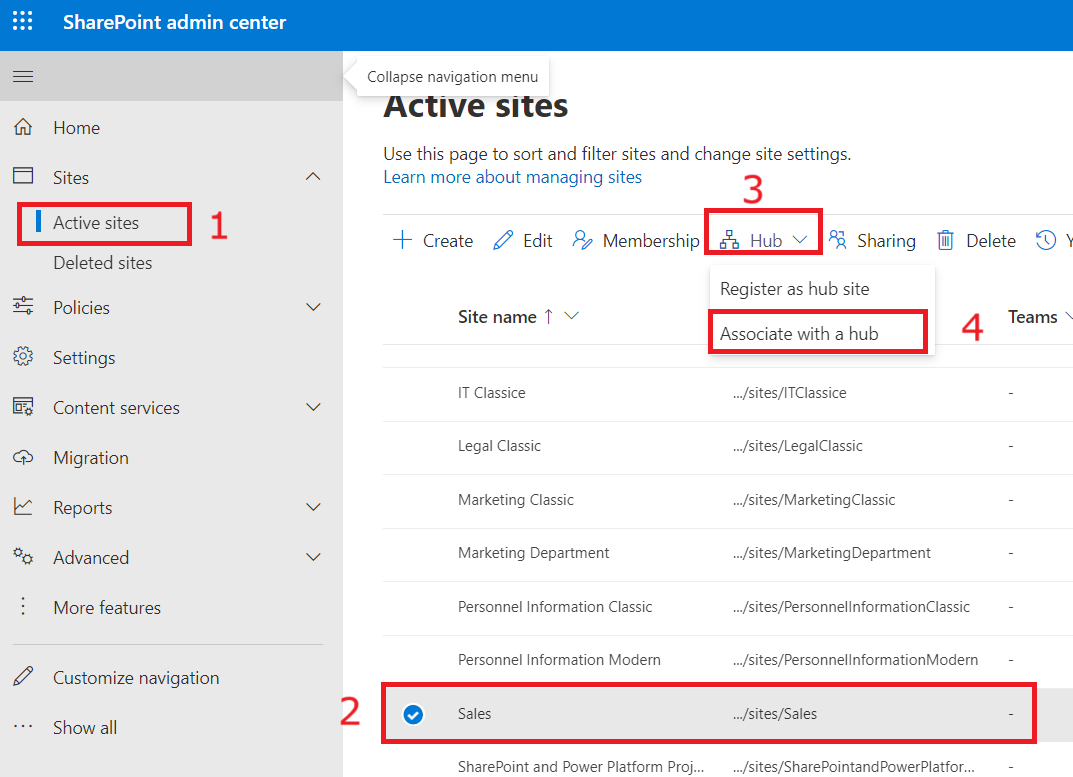Open Deleted sites in the sidebar
Screen dimensions: 1073x777
click(103, 263)
